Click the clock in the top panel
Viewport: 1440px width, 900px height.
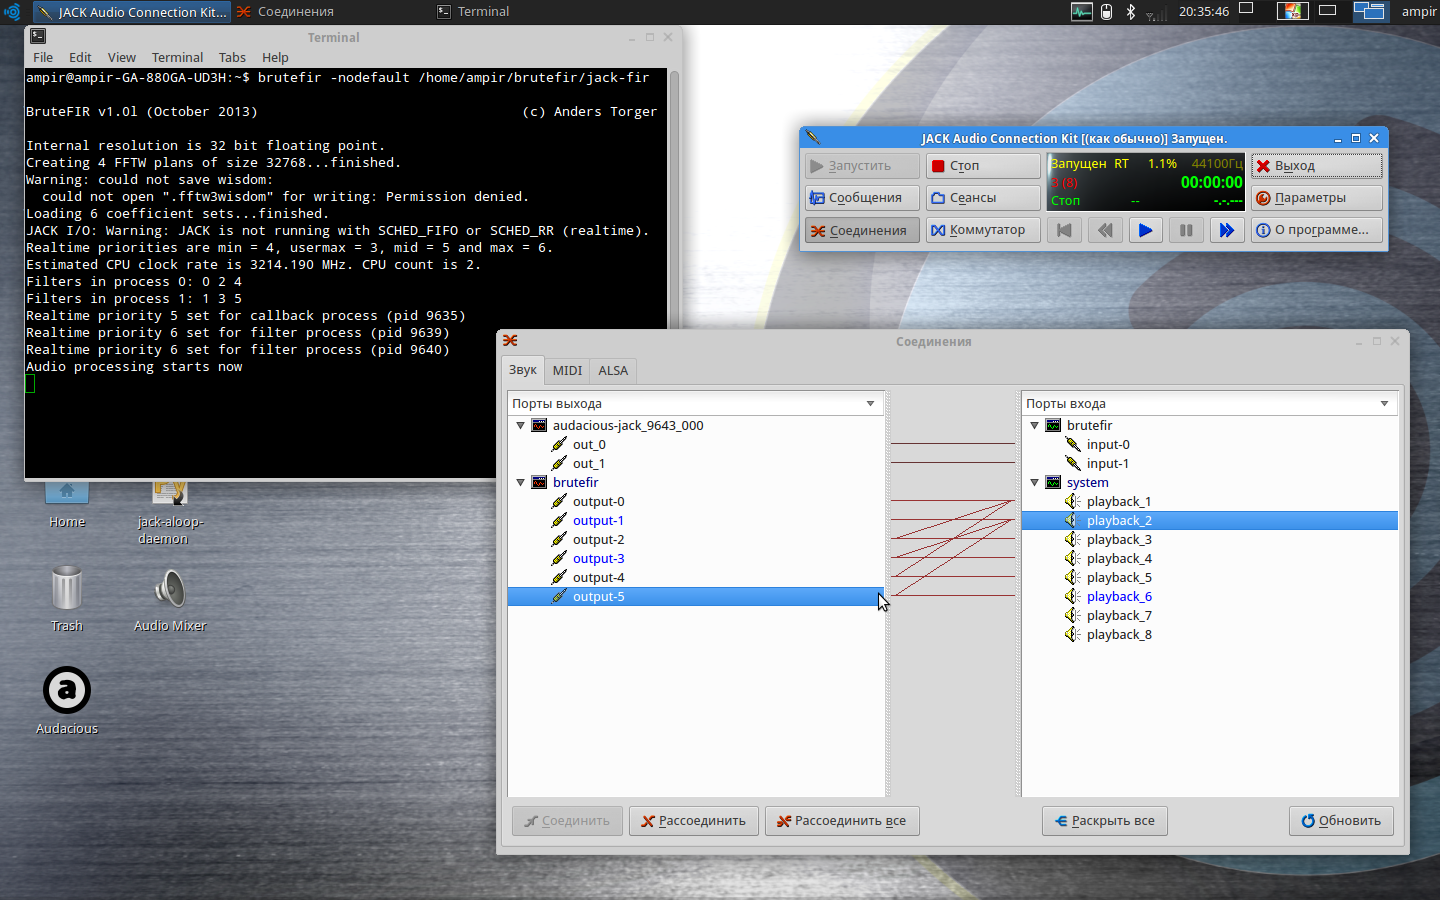pos(1204,12)
